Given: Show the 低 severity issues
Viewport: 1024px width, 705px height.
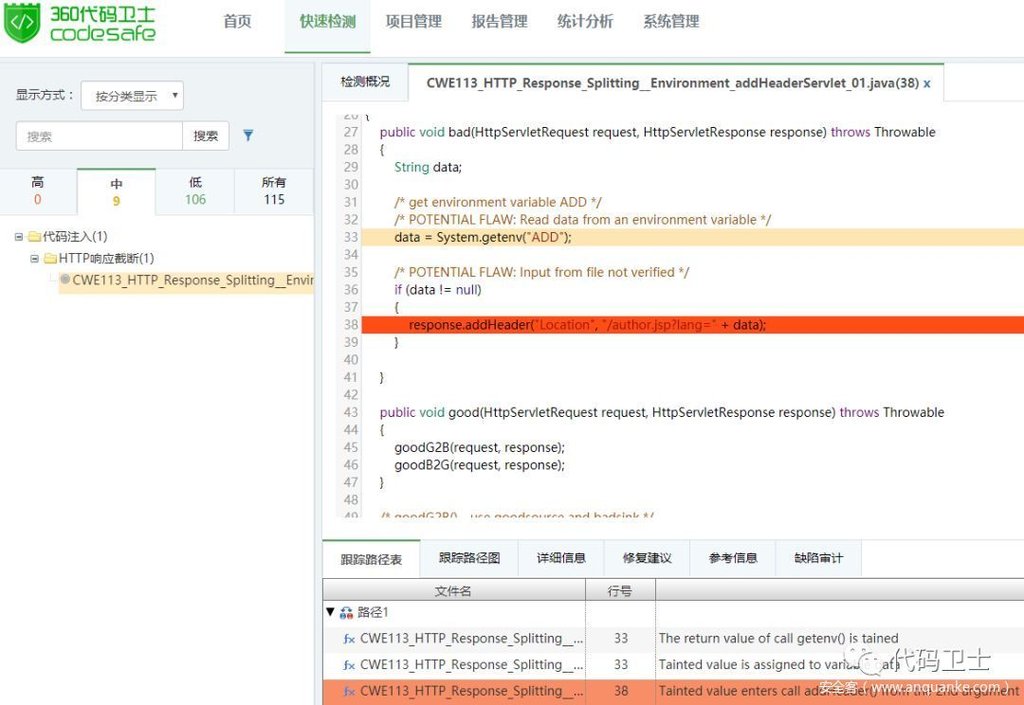Looking at the screenshot, I should pyautogui.click(x=195, y=191).
